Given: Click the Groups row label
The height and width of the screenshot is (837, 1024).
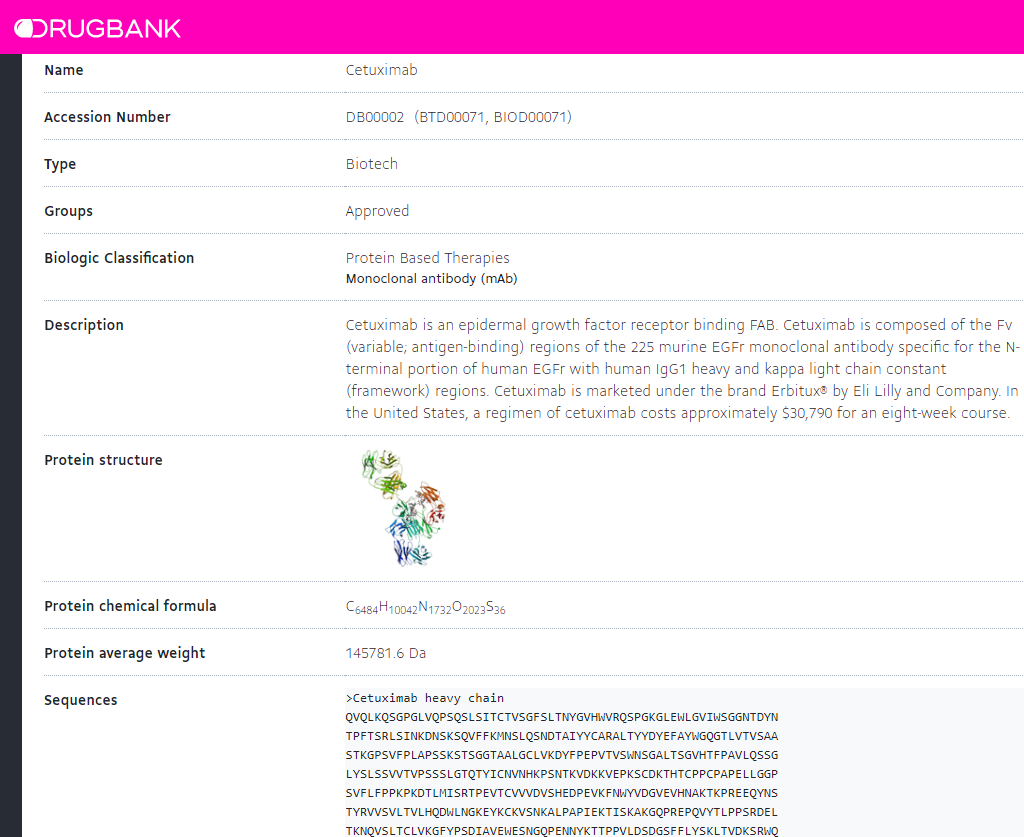Looking at the screenshot, I should (x=68, y=211).
